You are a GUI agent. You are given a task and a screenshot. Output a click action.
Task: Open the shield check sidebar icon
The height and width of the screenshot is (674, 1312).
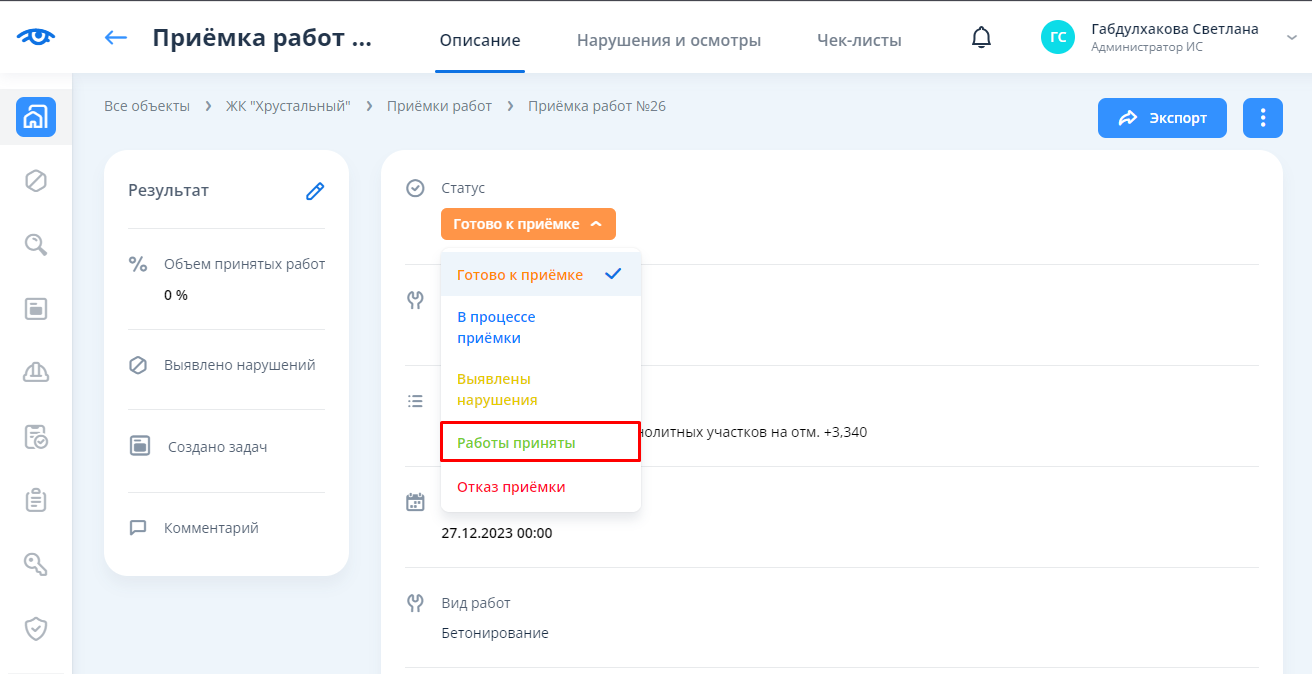pyautogui.click(x=36, y=629)
